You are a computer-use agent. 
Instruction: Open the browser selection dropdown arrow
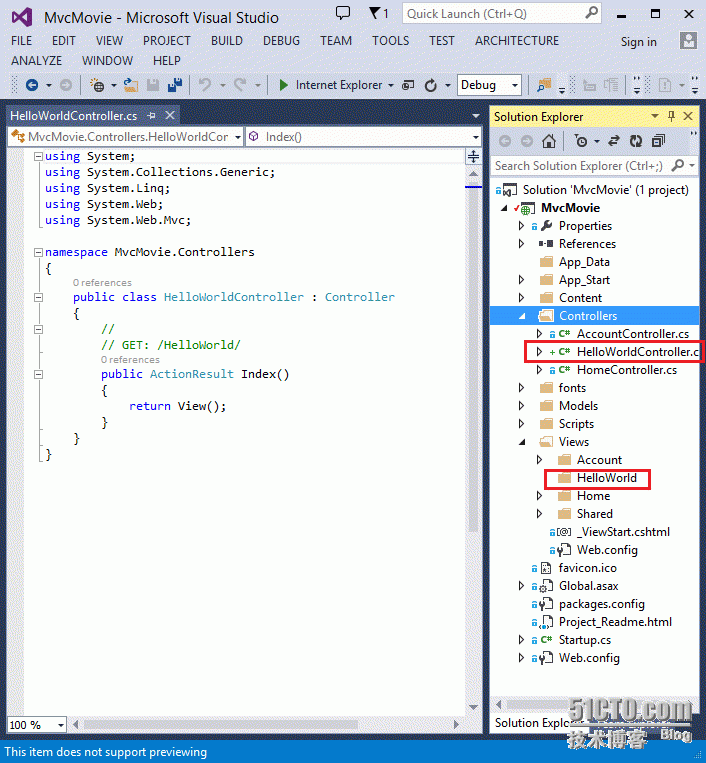391,86
